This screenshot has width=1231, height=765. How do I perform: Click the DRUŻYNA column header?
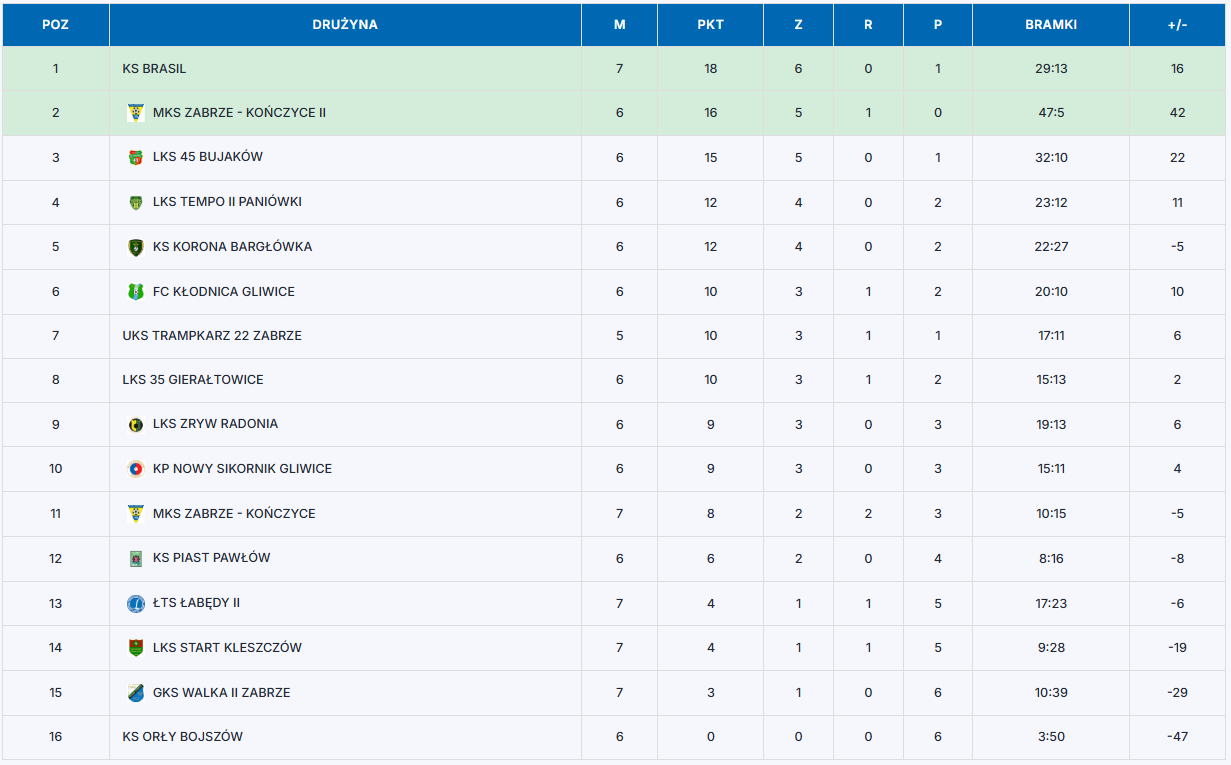click(x=345, y=25)
